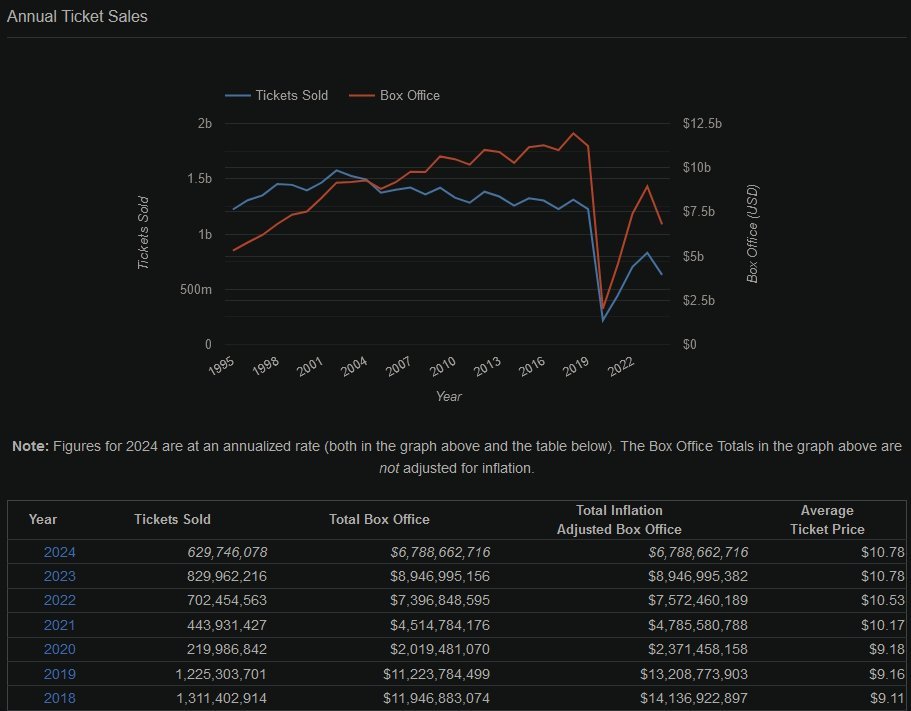Click Total Inflation Adjusted Box Office header
911x711 pixels.
tap(619, 520)
